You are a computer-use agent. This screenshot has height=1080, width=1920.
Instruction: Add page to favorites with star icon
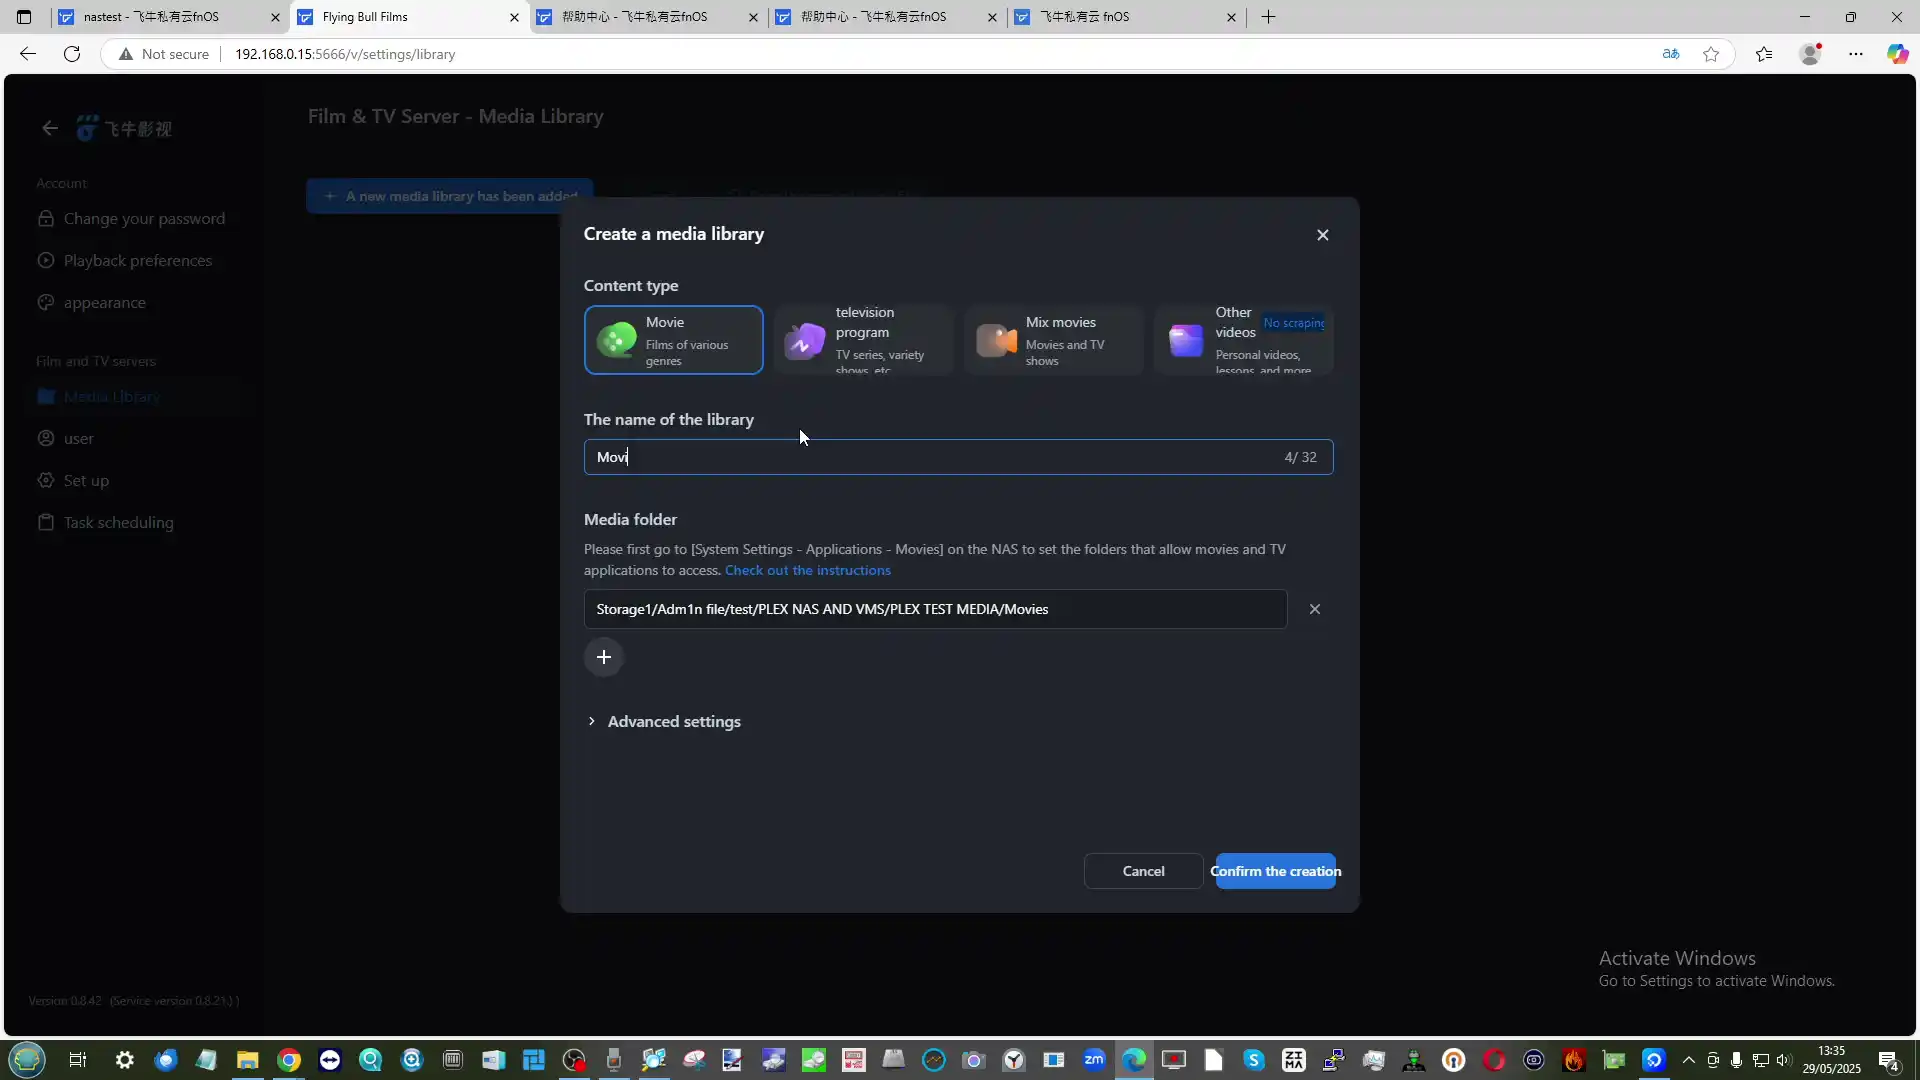(x=1711, y=54)
